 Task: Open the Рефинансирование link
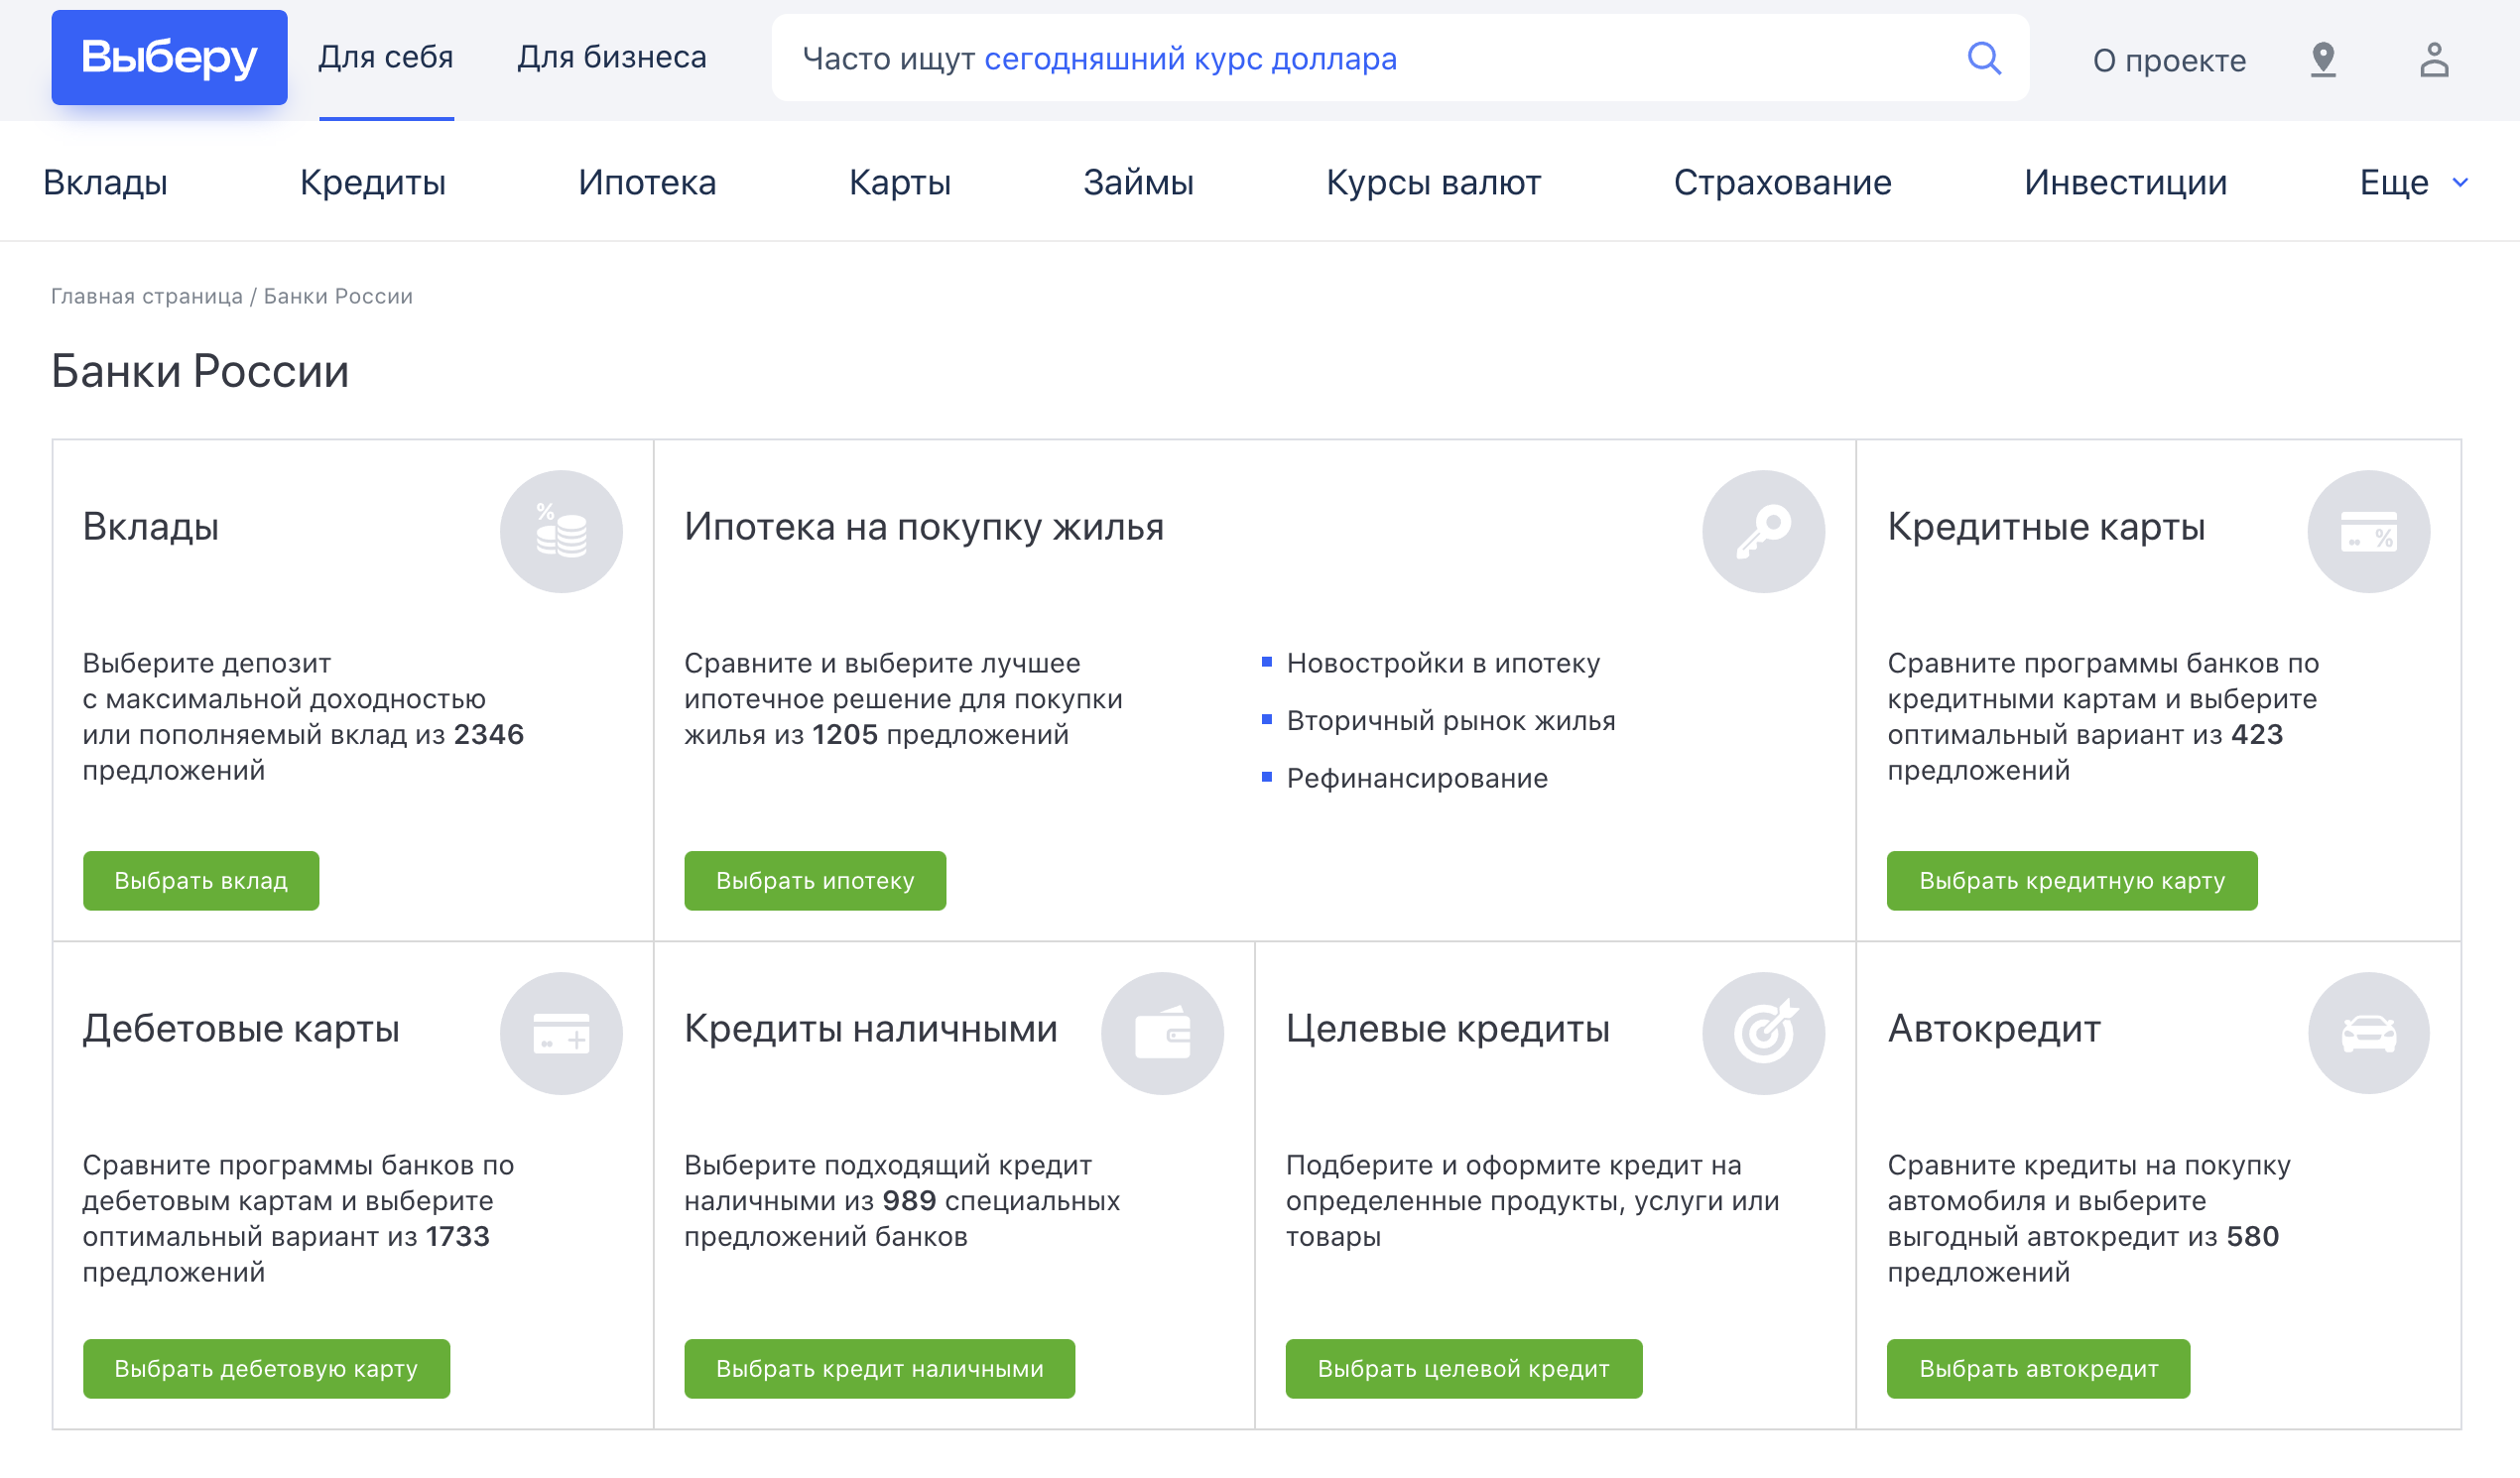click(1416, 778)
